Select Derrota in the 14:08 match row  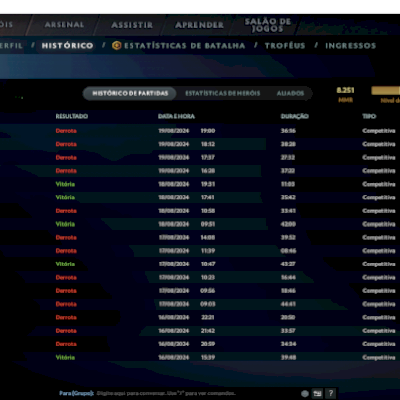(x=66, y=237)
